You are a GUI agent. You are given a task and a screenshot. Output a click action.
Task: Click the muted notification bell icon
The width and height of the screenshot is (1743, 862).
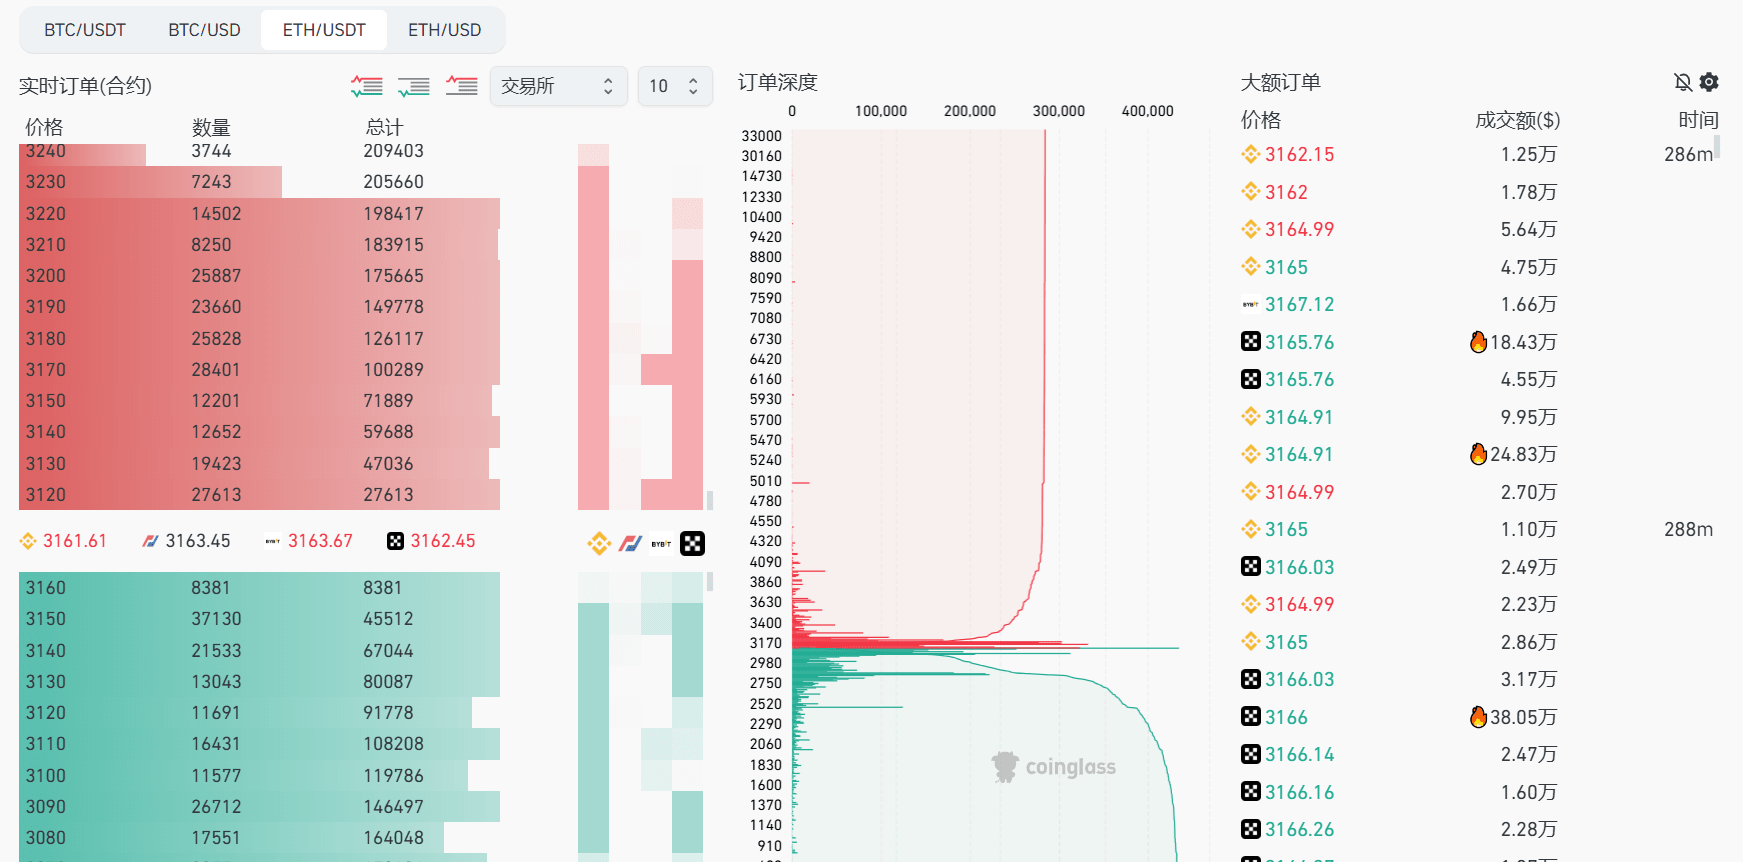pyautogui.click(x=1683, y=82)
